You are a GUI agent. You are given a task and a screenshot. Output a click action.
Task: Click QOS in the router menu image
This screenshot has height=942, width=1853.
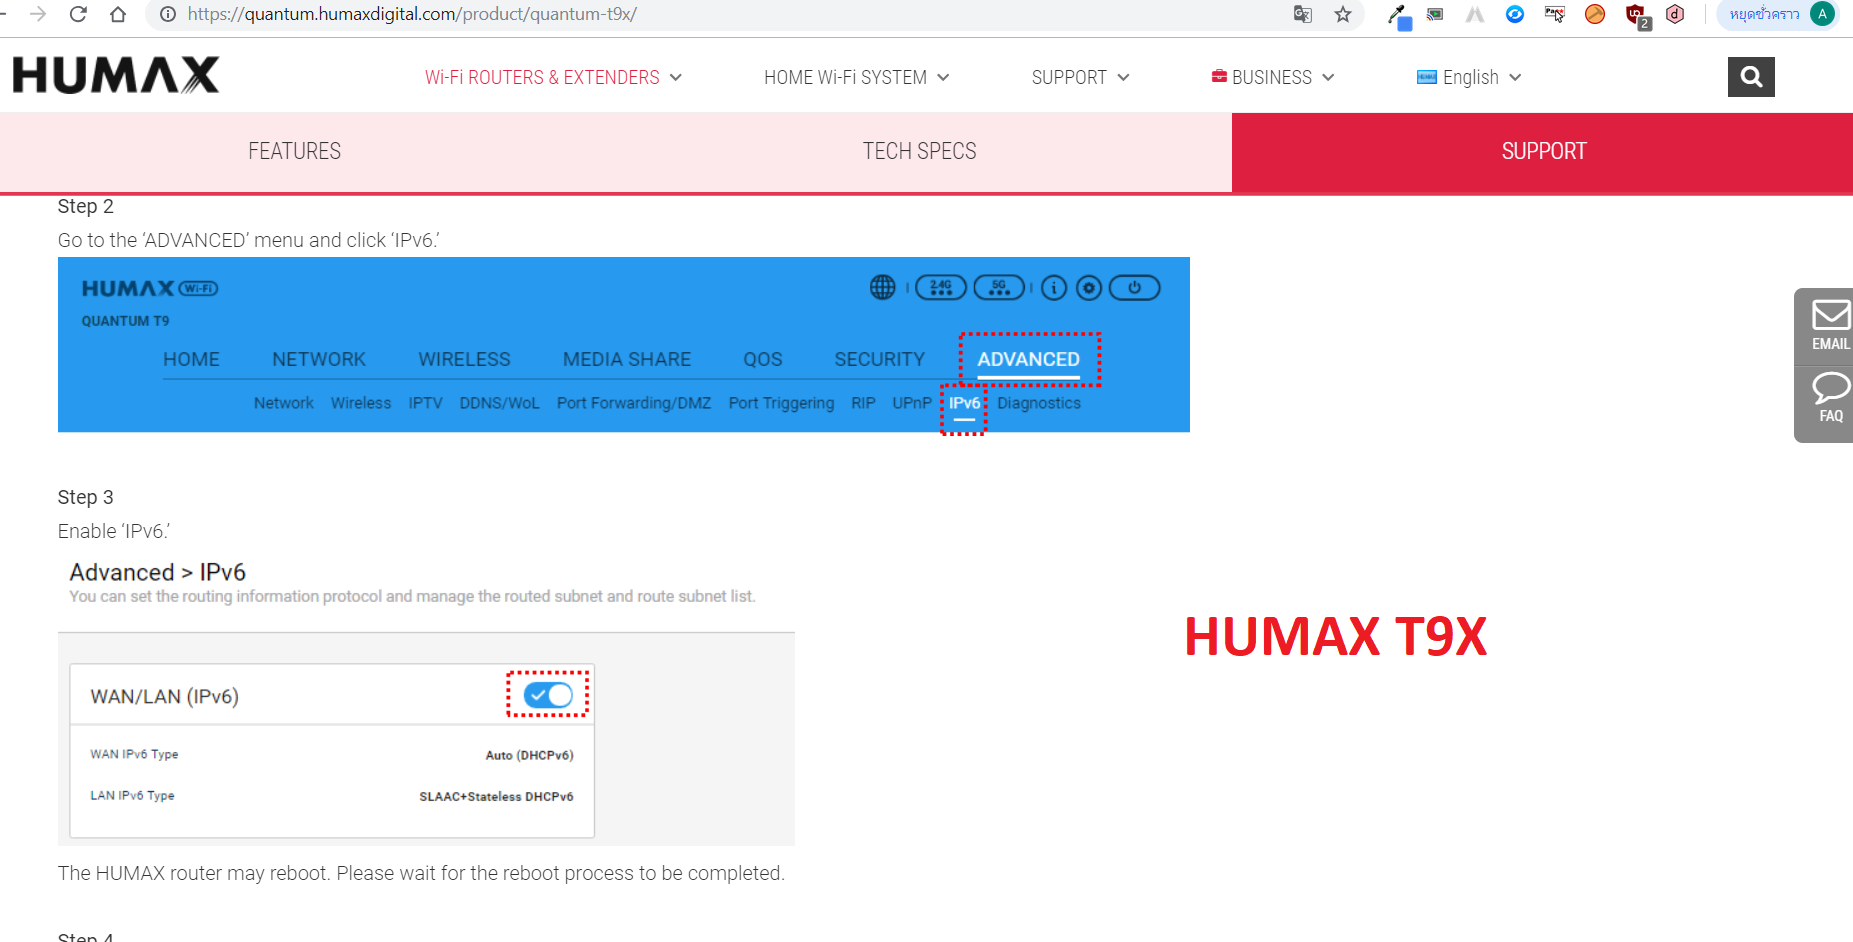pyautogui.click(x=763, y=359)
